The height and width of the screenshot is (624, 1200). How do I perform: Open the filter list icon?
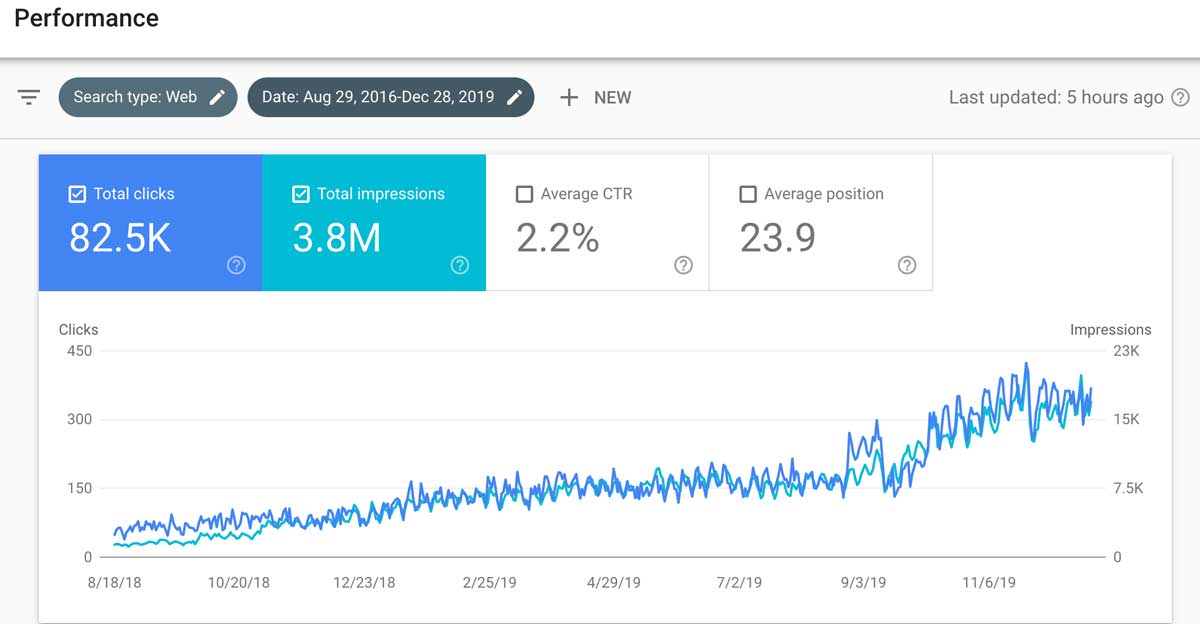pos(29,97)
